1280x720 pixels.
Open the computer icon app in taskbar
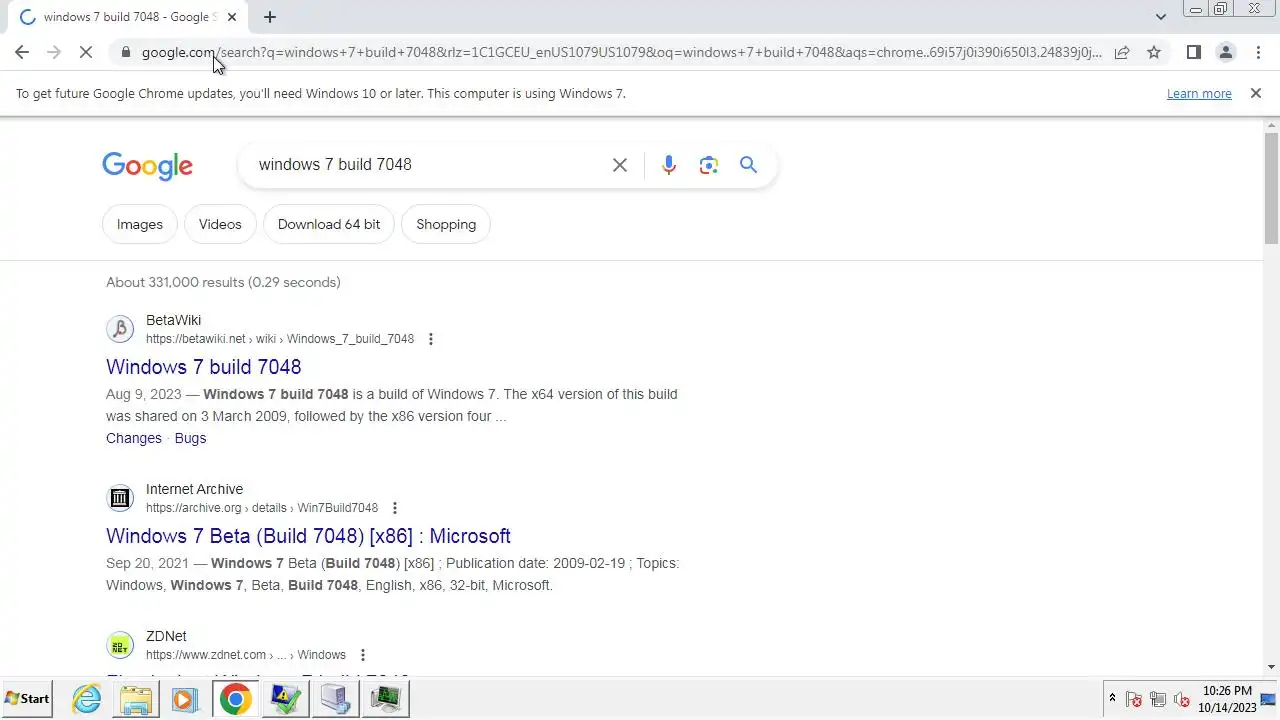pyautogui.click(x=336, y=699)
